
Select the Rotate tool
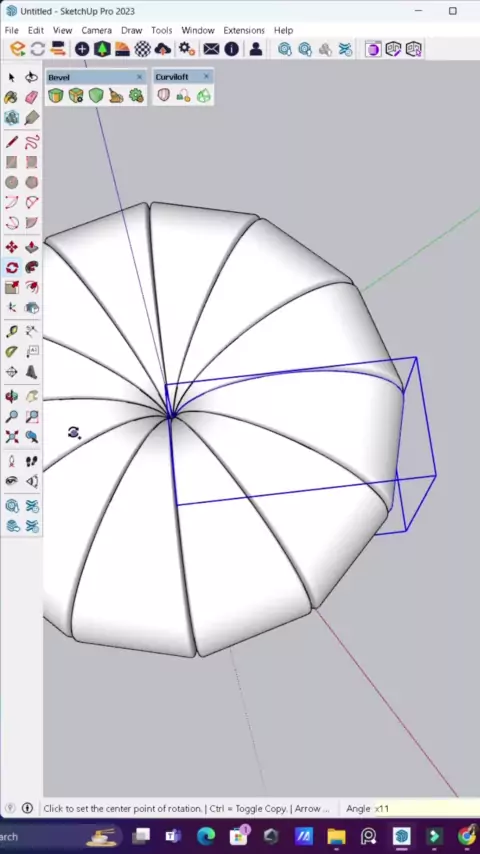[x=11, y=267]
